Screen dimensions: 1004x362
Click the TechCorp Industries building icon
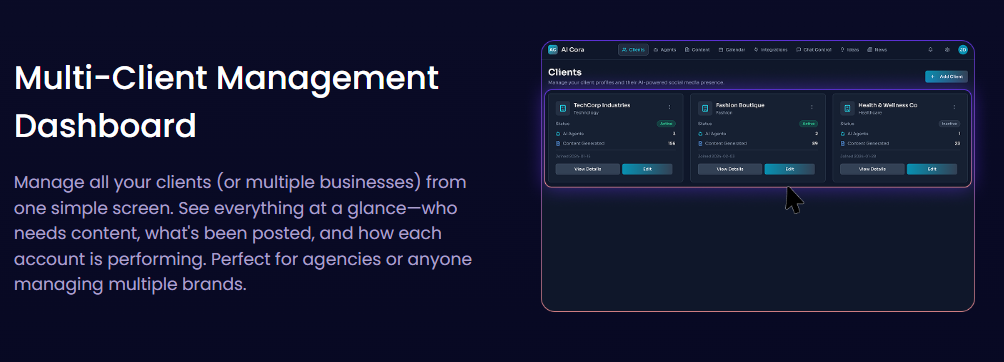coord(563,108)
